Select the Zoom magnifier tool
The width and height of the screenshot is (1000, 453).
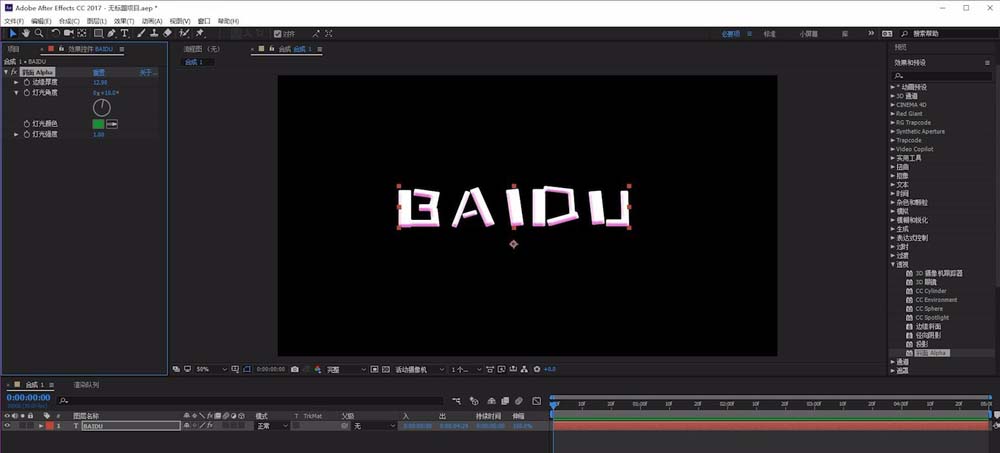pyautogui.click(x=40, y=33)
